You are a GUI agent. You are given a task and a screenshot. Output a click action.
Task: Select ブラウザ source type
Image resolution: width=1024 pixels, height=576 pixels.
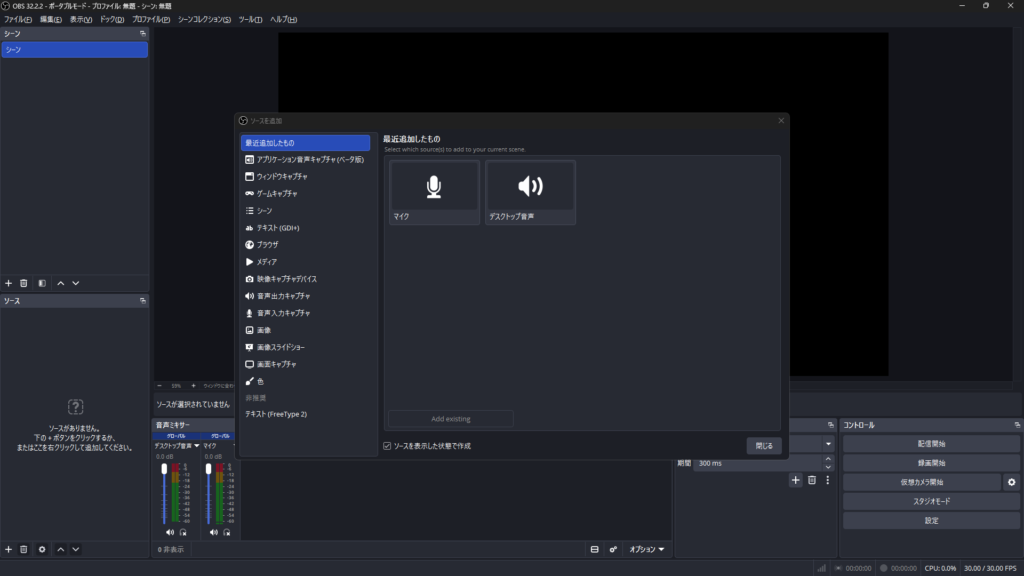(305, 244)
